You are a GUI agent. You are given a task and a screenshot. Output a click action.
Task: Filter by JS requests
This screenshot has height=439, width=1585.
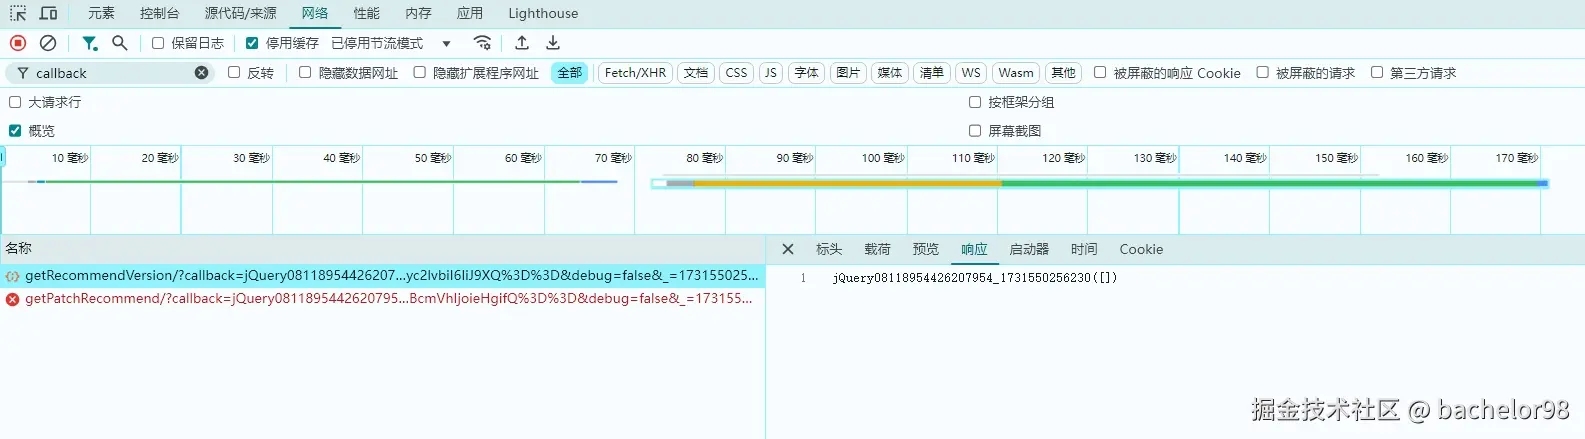coord(771,73)
